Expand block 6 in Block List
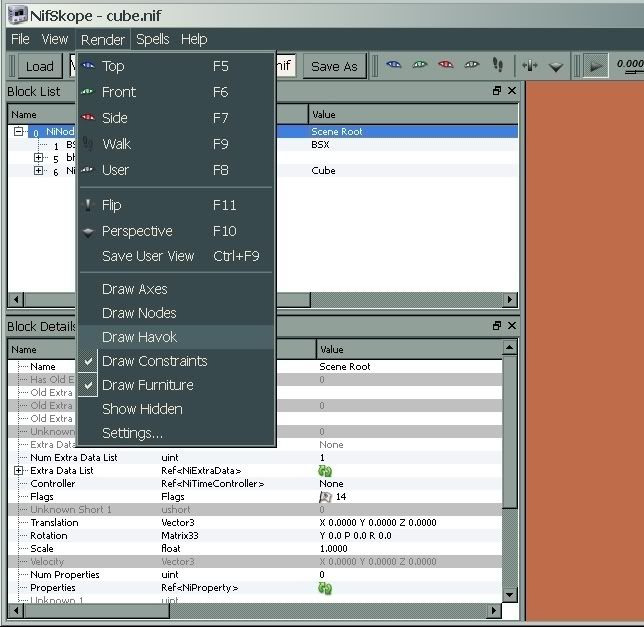 pyautogui.click(x=39, y=171)
